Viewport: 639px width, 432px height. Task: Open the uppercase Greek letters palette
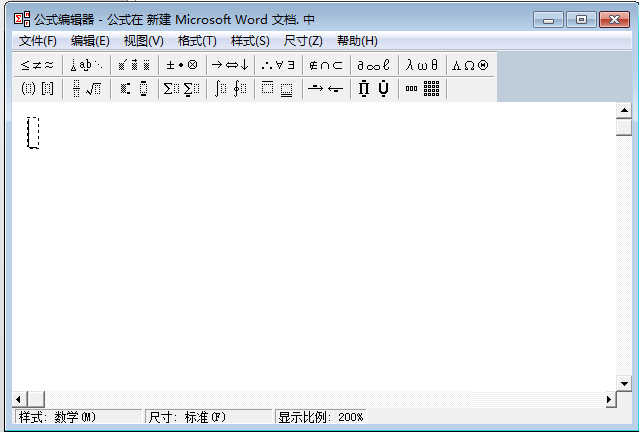[x=470, y=65]
